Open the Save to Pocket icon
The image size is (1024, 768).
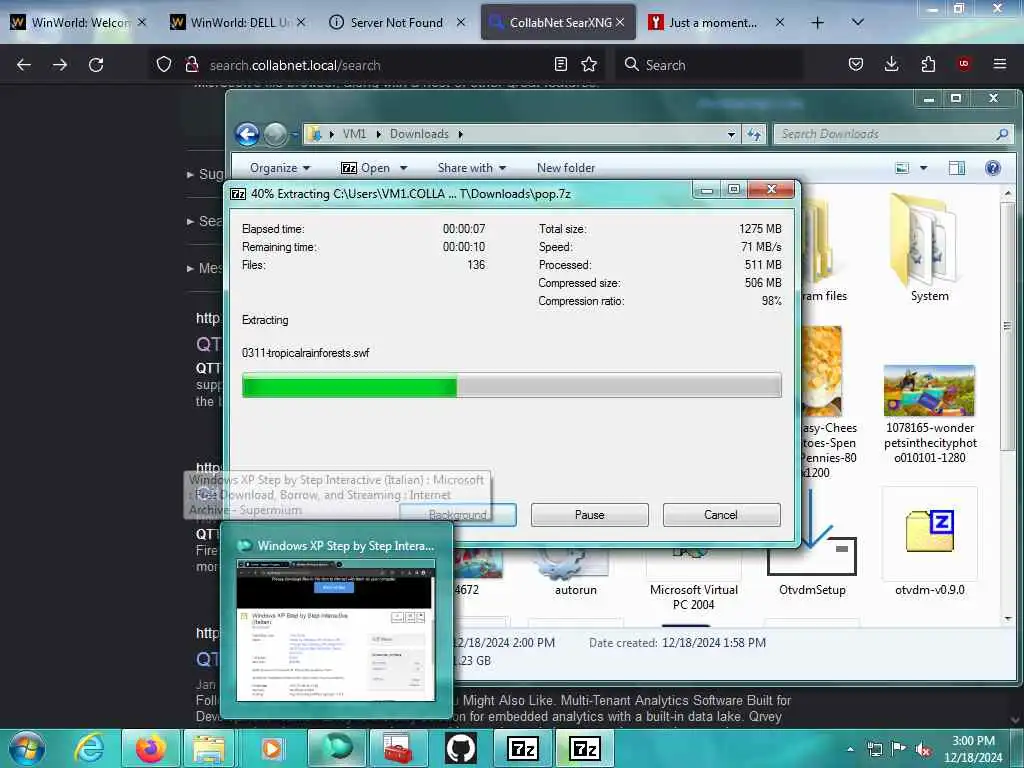click(856, 64)
